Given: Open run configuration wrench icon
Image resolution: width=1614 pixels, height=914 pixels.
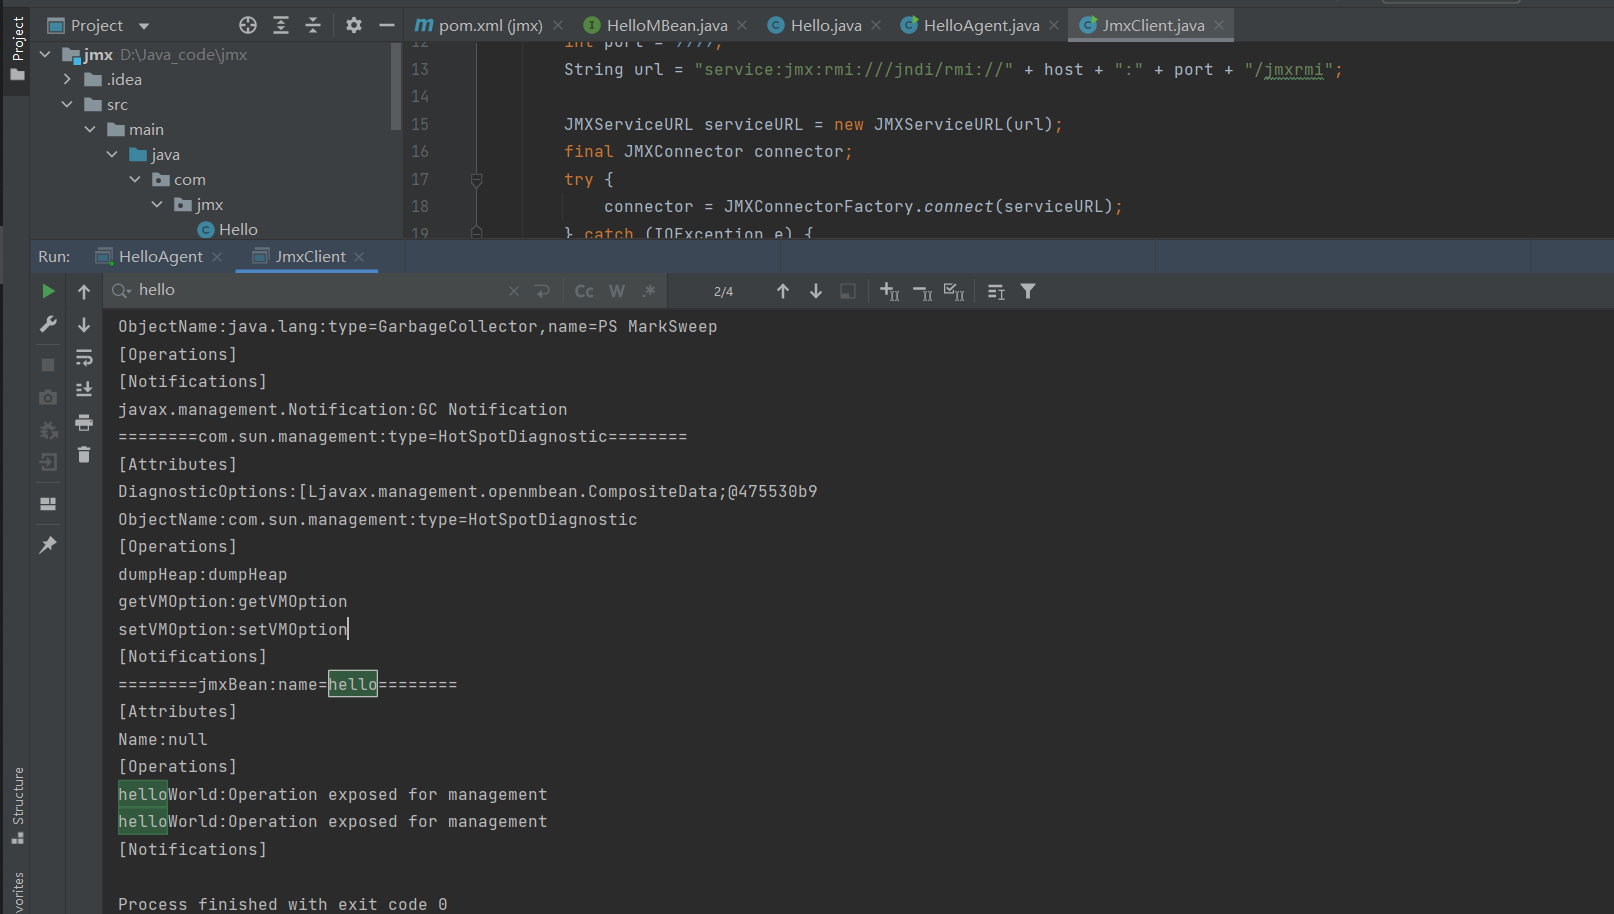Looking at the screenshot, I should pos(48,324).
